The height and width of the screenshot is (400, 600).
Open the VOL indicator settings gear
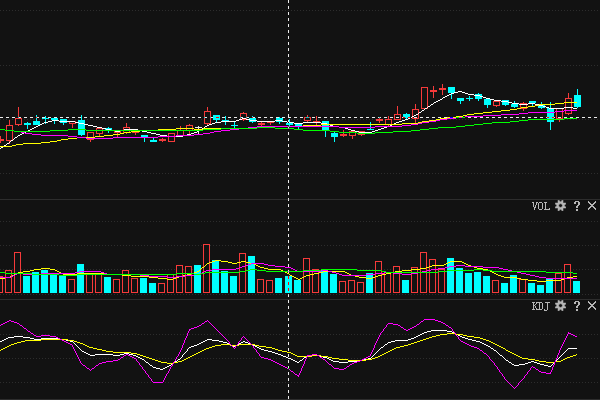561,205
